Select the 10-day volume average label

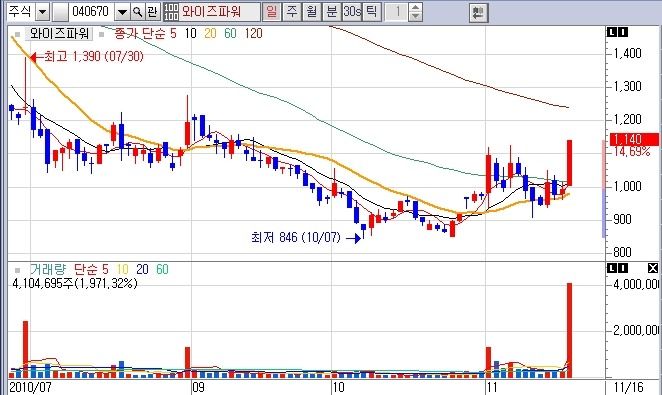[x=122, y=269]
